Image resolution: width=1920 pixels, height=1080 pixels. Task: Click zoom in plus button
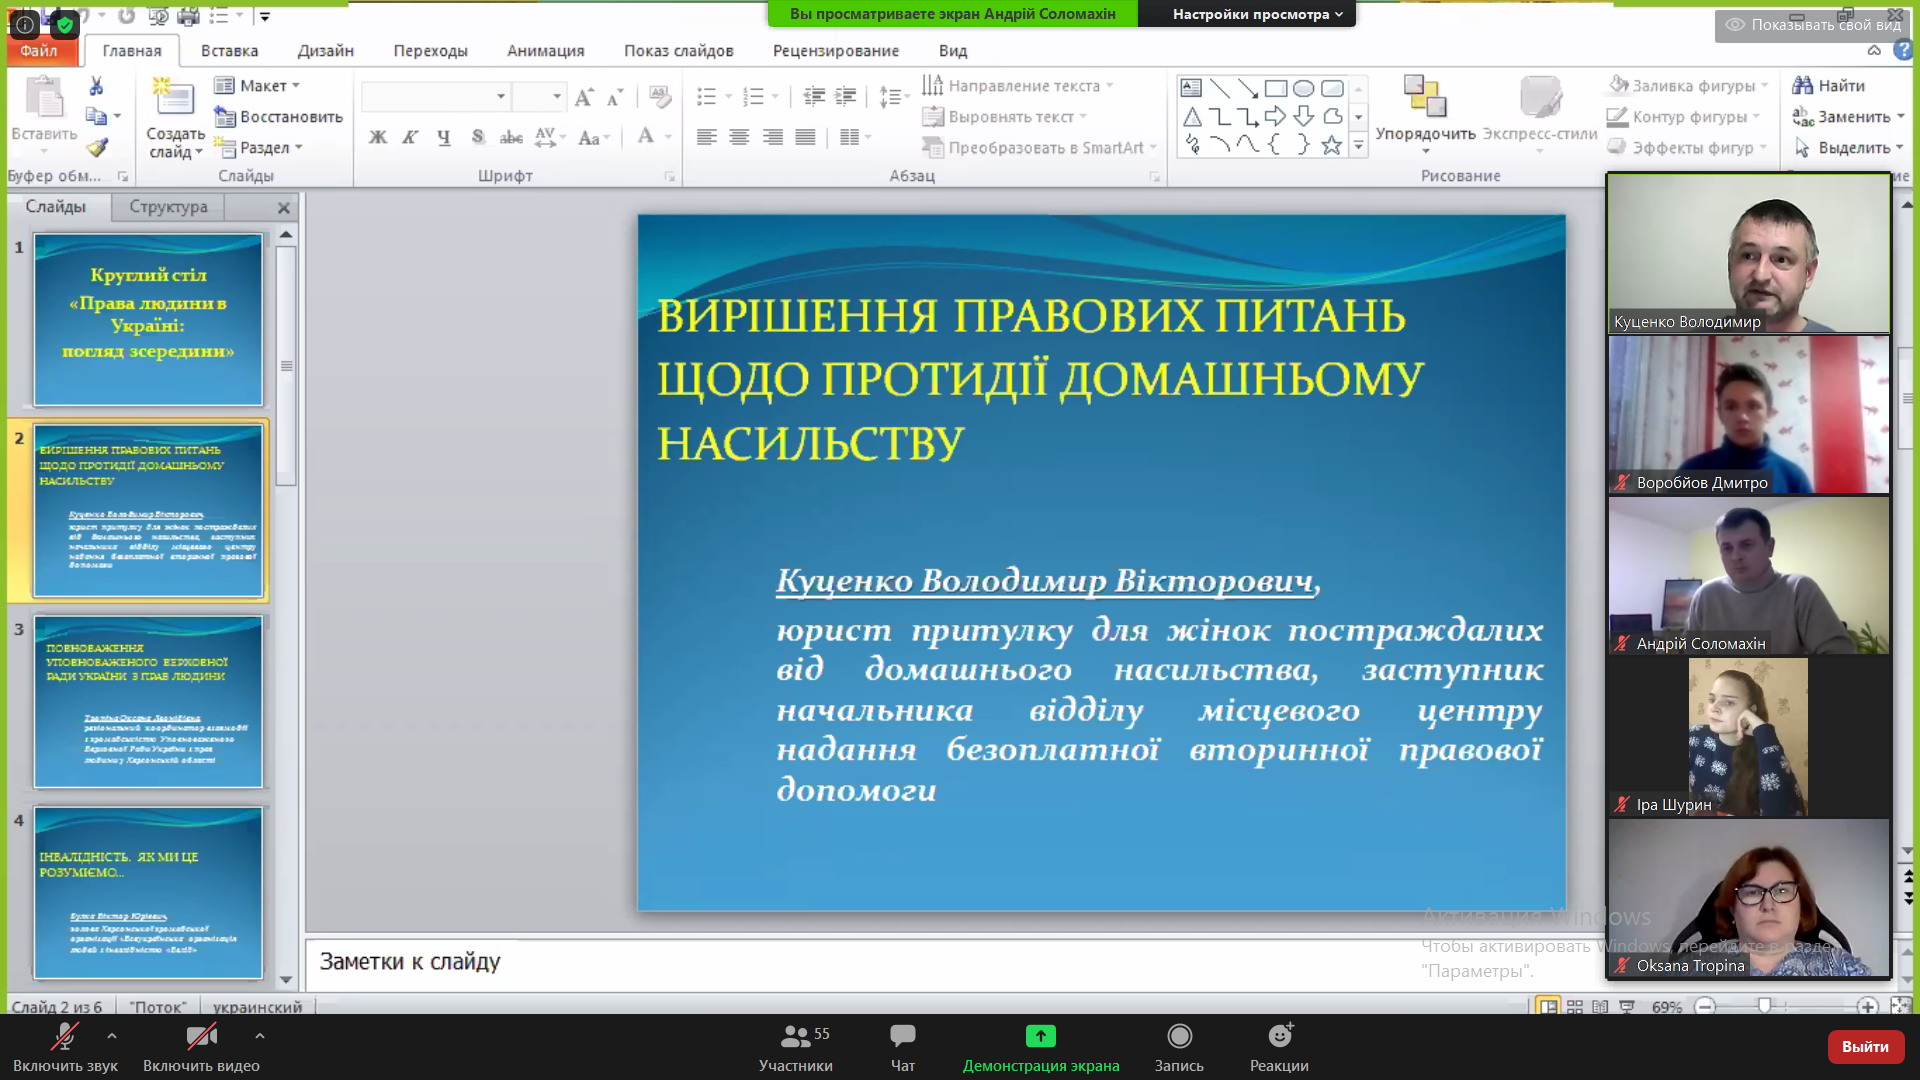click(1867, 1006)
